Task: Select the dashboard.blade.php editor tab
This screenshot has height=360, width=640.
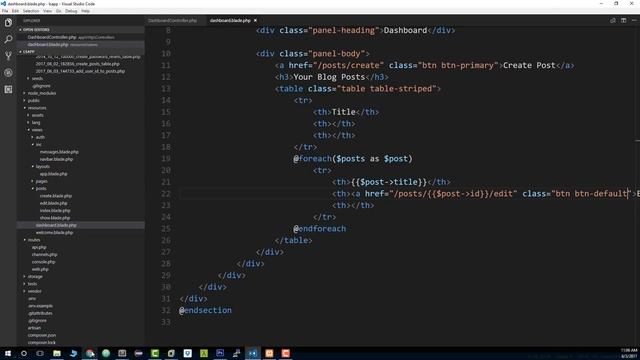Action: (230, 20)
